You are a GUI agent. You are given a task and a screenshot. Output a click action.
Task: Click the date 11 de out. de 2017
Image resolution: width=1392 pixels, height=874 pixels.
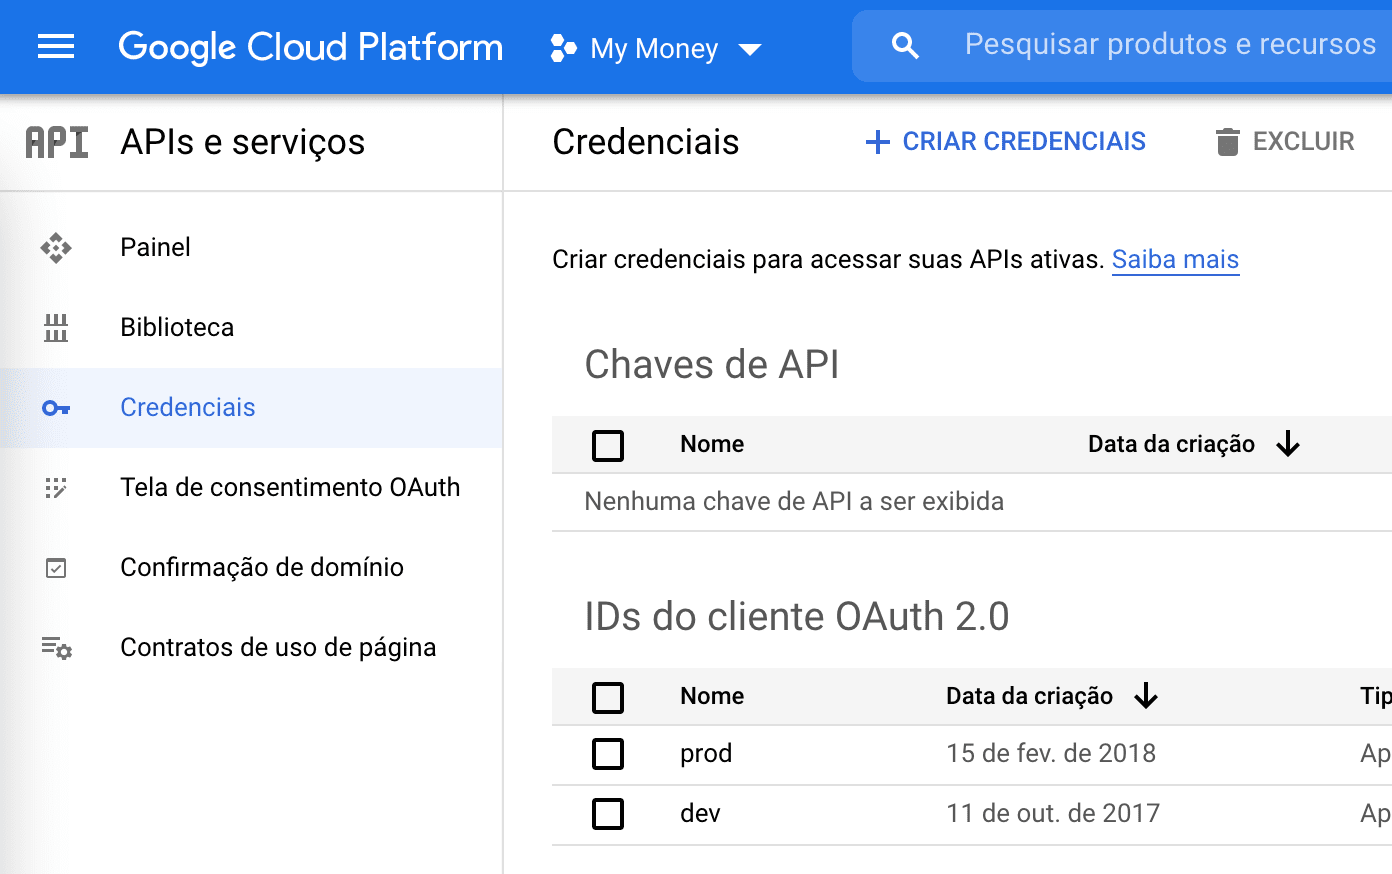(x=1053, y=813)
